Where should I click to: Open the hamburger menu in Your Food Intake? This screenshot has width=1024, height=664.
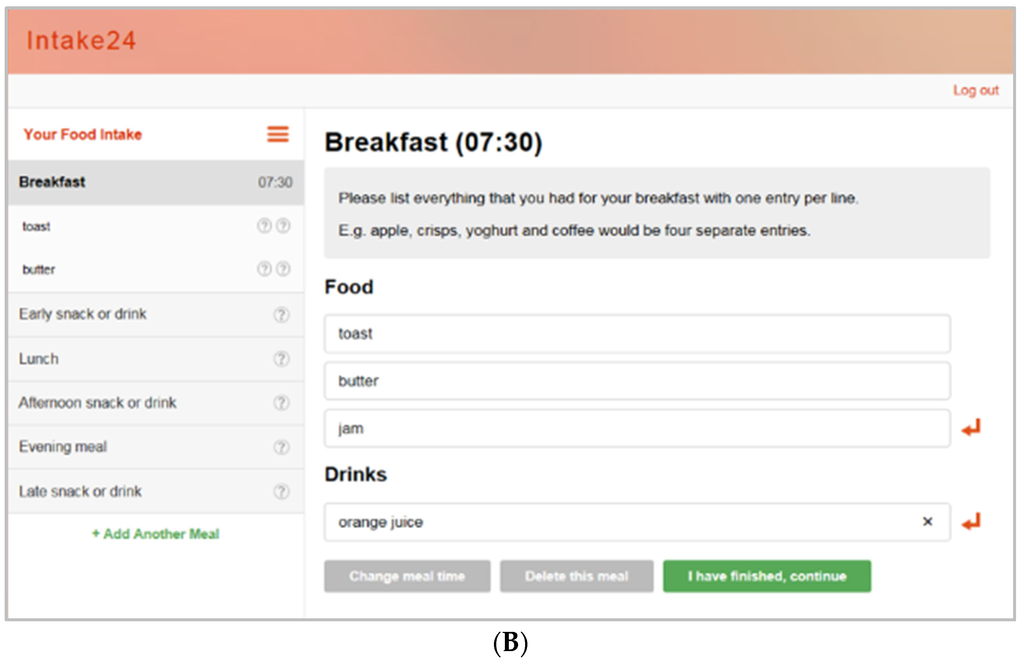(x=278, y=134)
